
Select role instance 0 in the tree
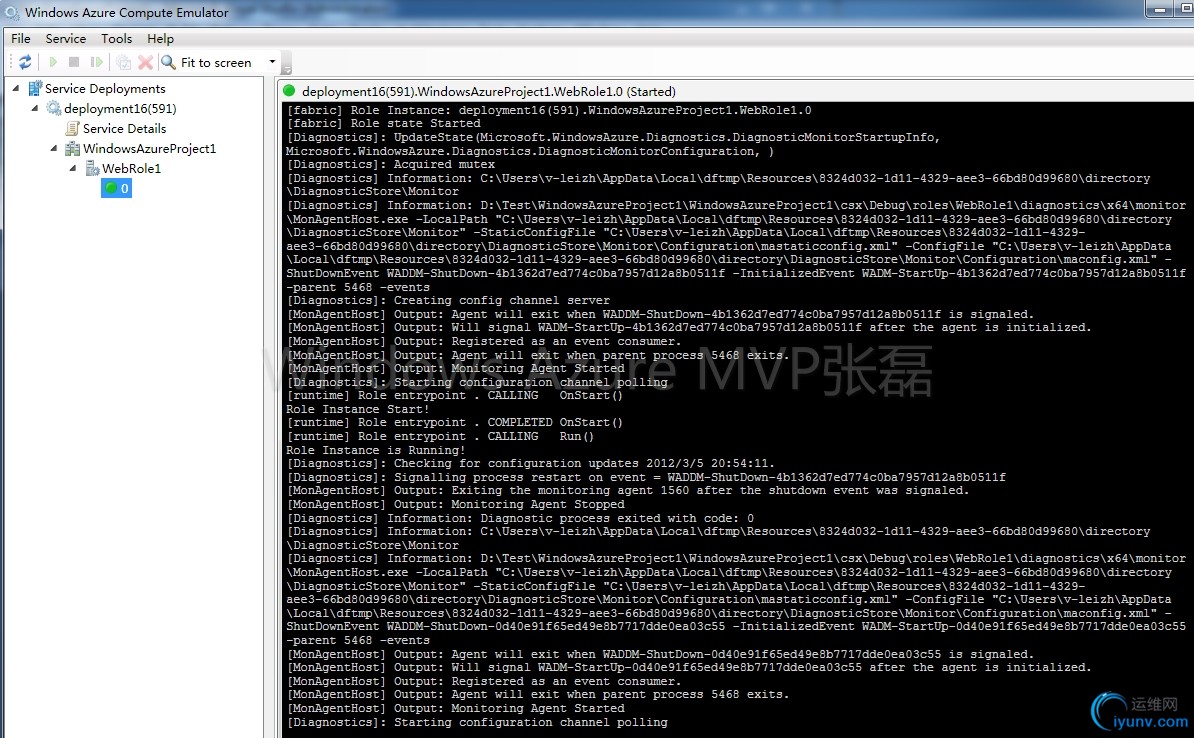click(117, 188)
